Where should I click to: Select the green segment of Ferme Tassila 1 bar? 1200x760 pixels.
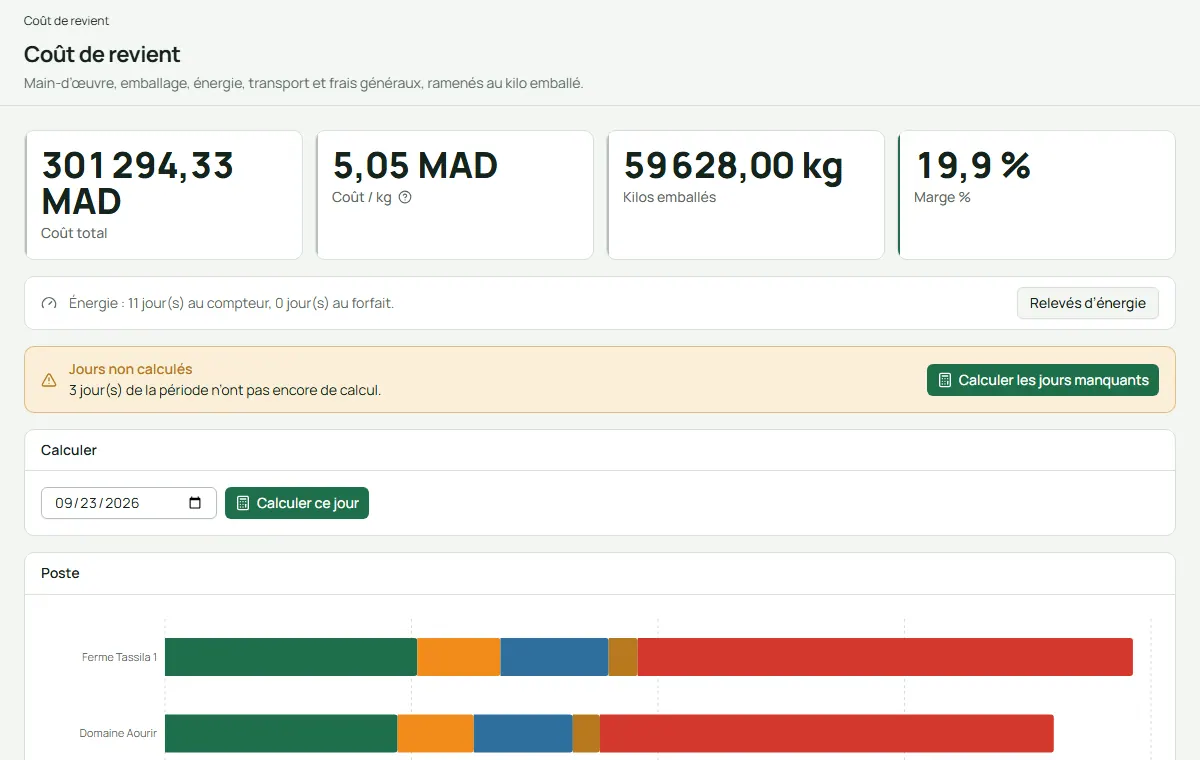tap(291, 657)
